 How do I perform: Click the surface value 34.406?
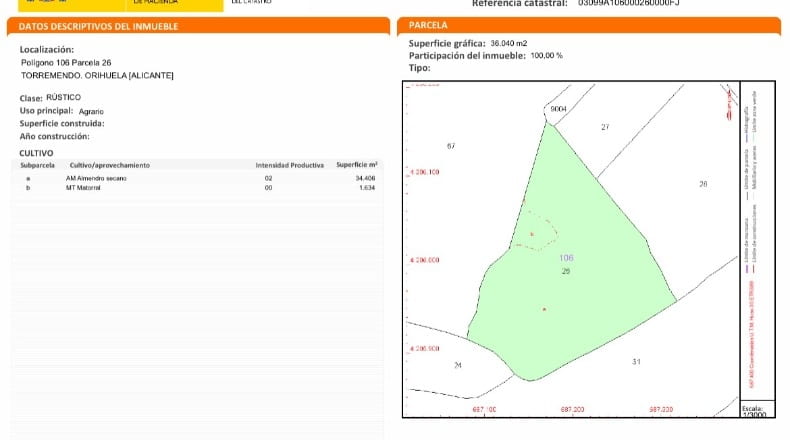click(x=365, y=178)
